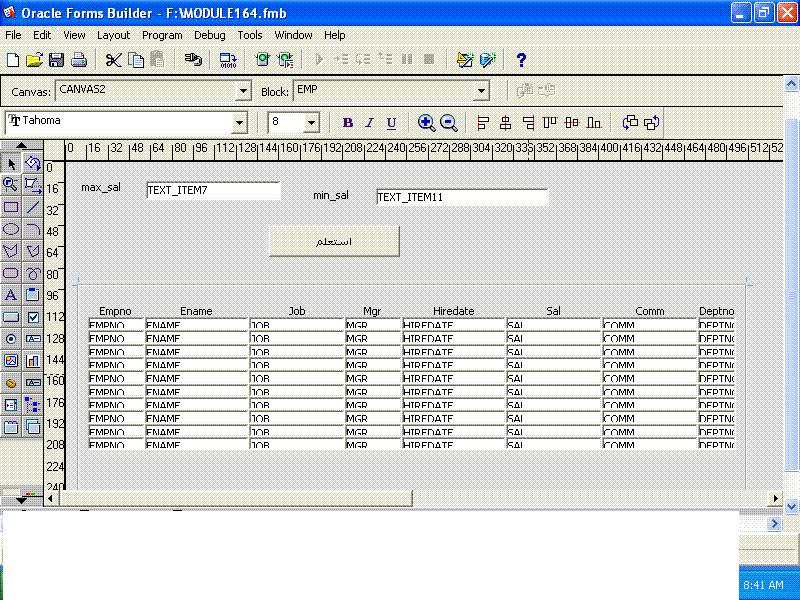Open the Canvas dropdown list

pos(242,91)
